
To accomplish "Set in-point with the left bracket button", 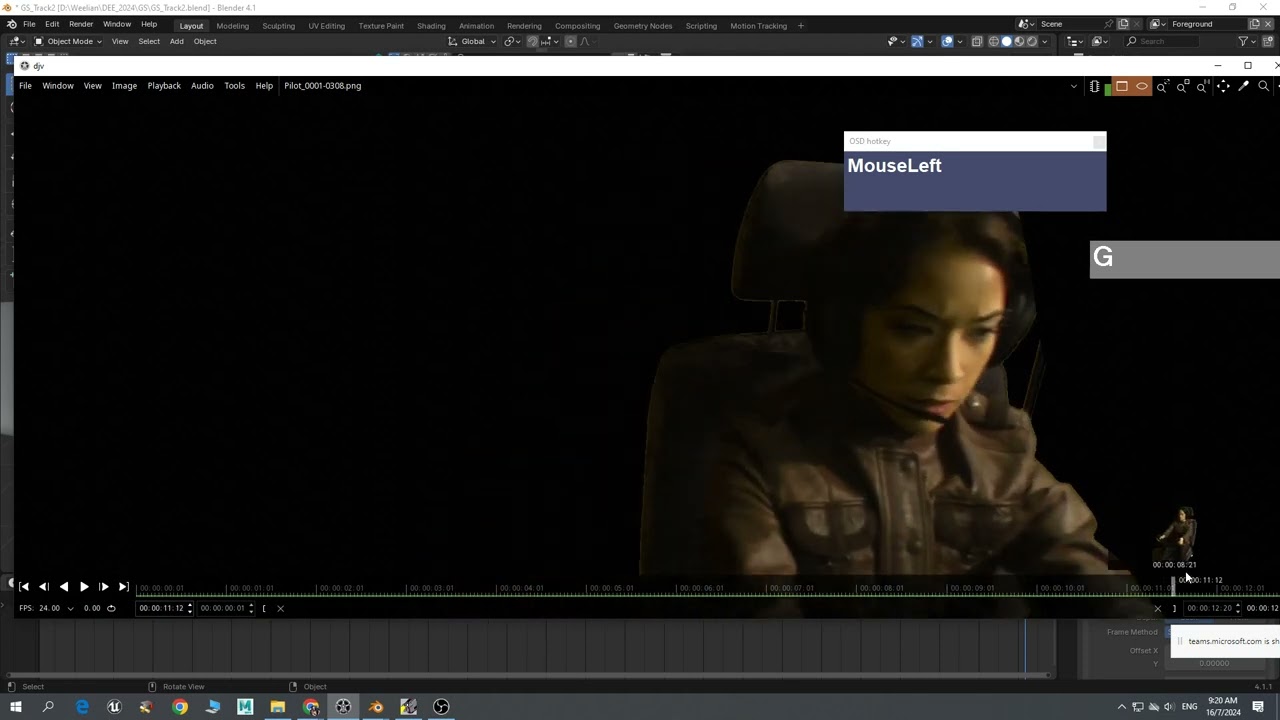I will [264, 608].
